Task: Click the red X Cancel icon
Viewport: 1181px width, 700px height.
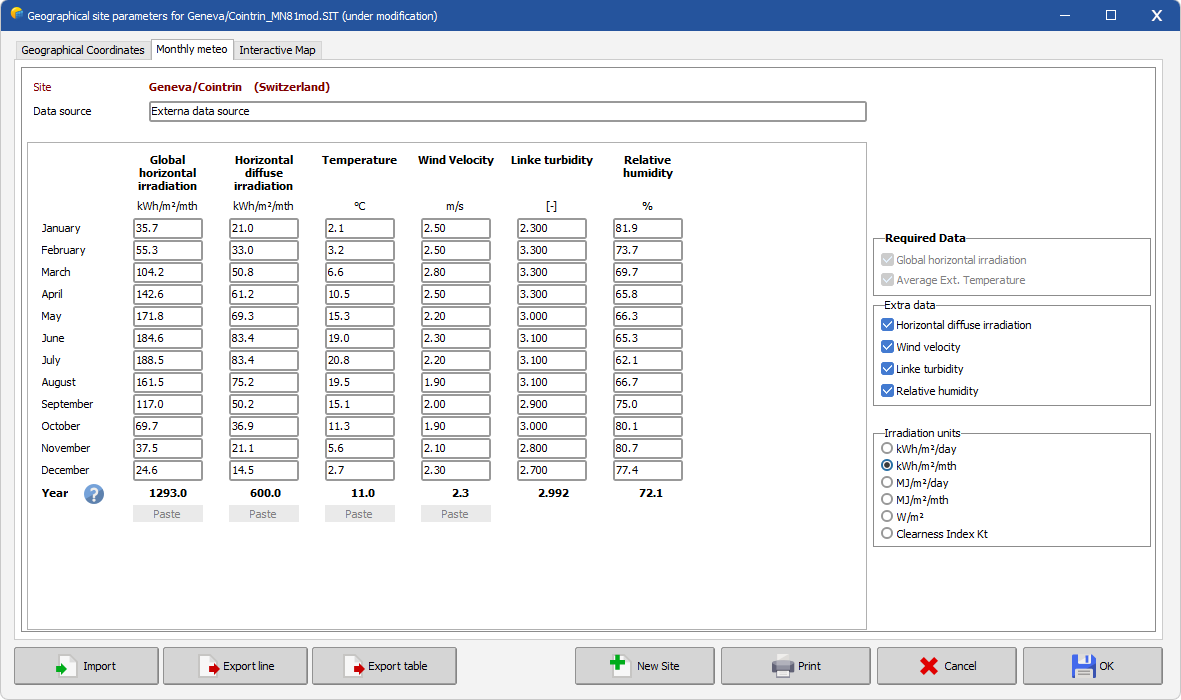Action: pyautogui.click(x=929, y=666)
